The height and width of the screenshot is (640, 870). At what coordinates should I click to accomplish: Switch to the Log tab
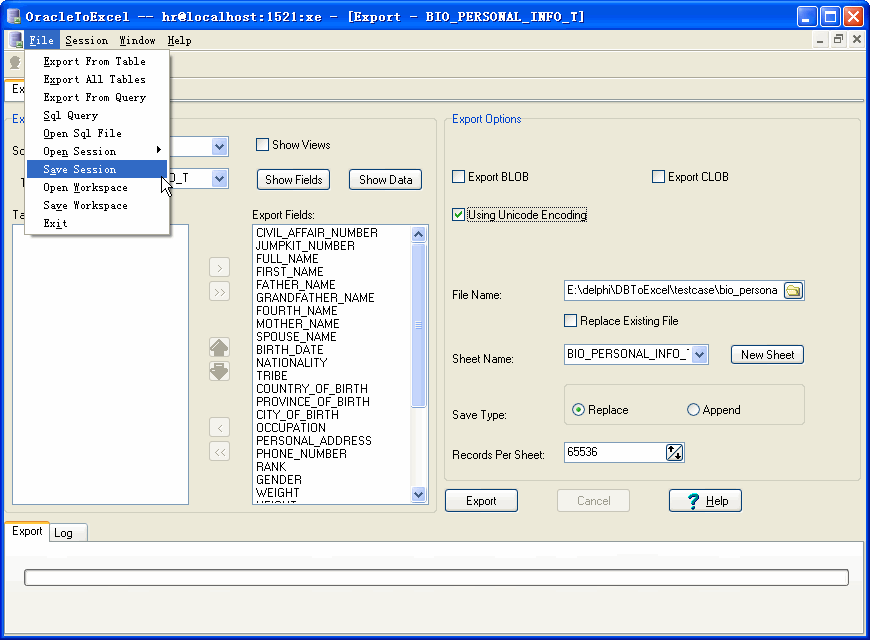coord(68,533)
